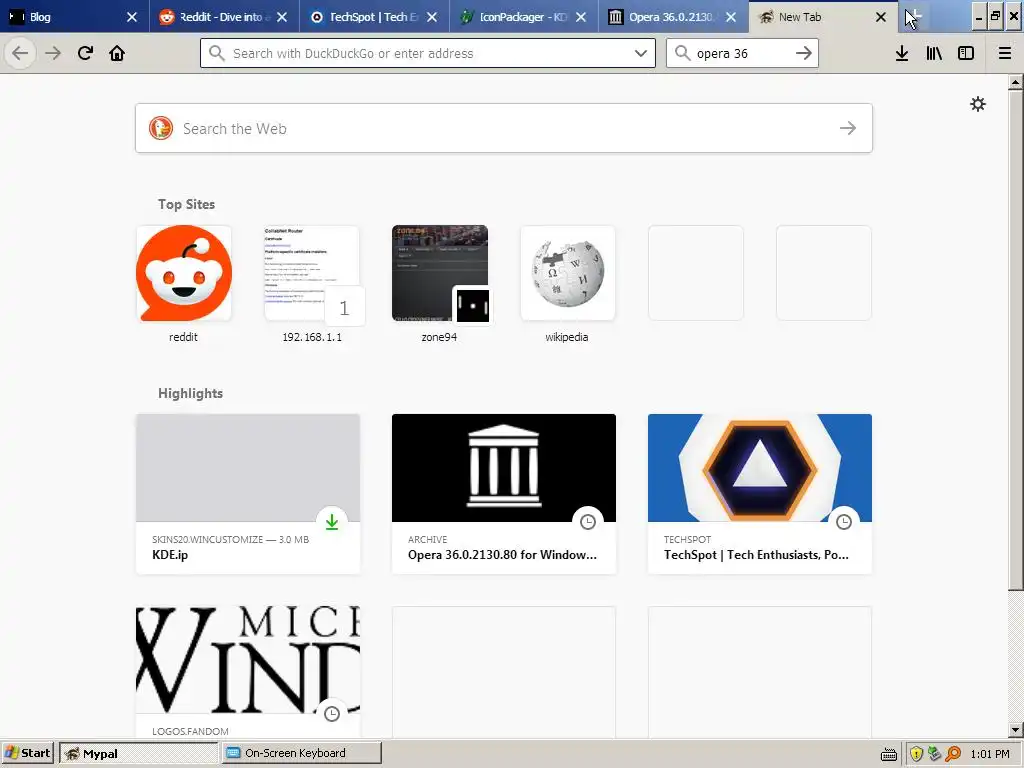Viewport: 1024px width, 768px height.
Task: Click the DuckDuckGo logo in search box
Action: (x=161, y=128)
